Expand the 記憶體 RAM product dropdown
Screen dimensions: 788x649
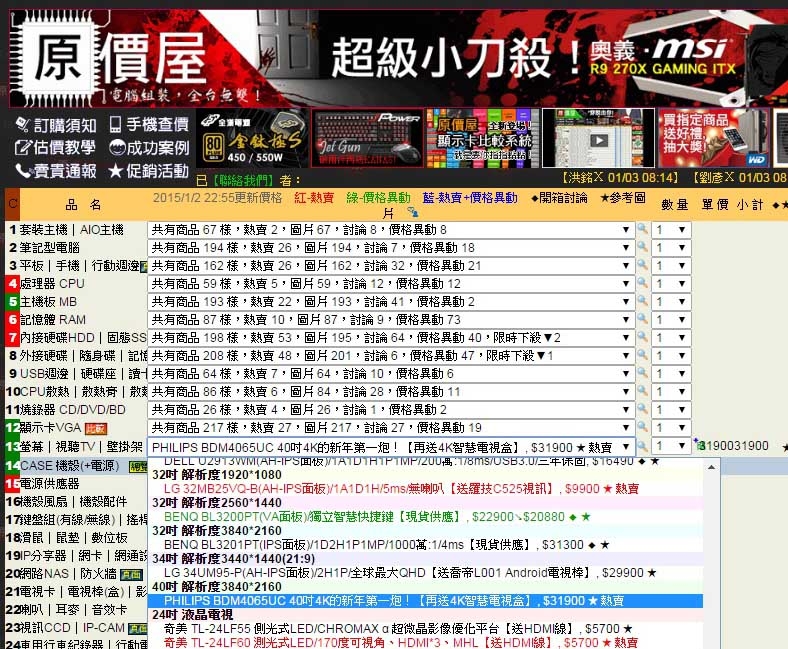pyautogui.click(x=390, y=320)
